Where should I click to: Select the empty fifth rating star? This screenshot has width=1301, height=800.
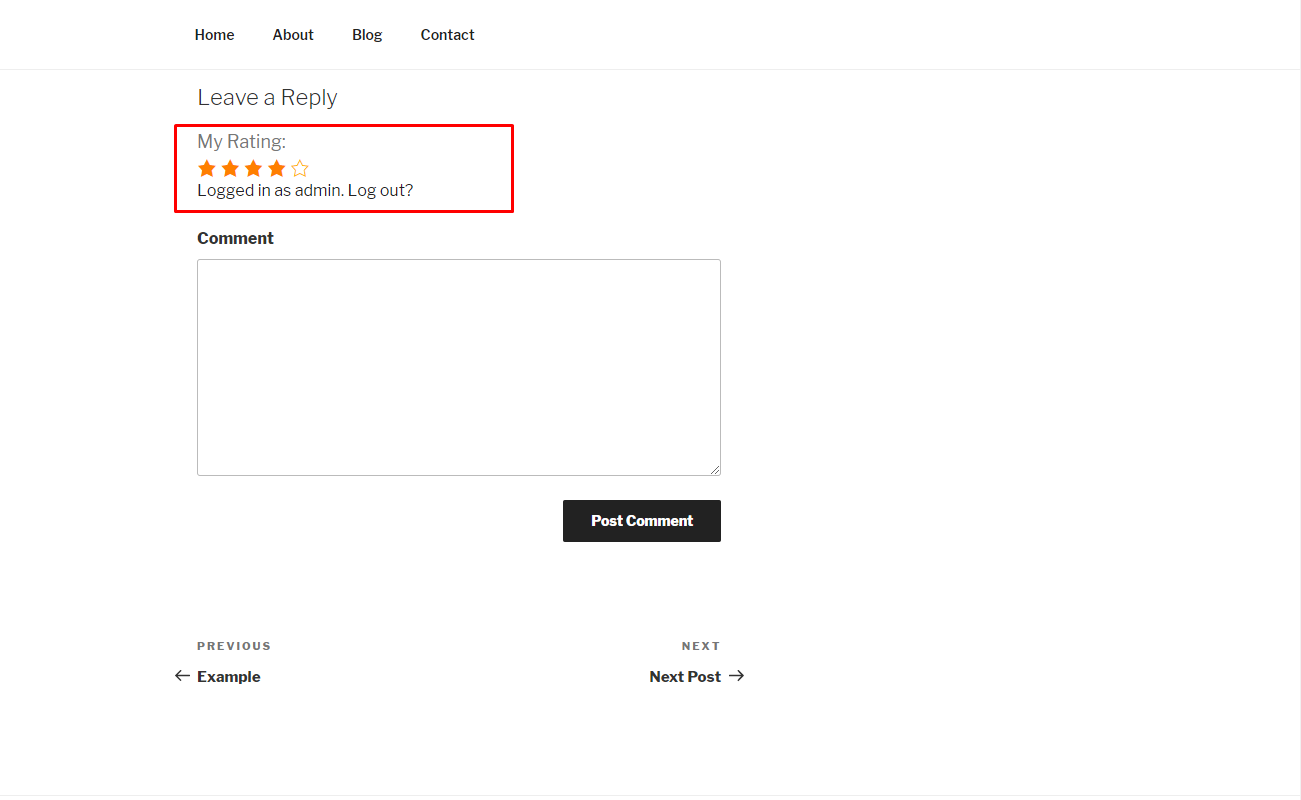tap(300, 168)
